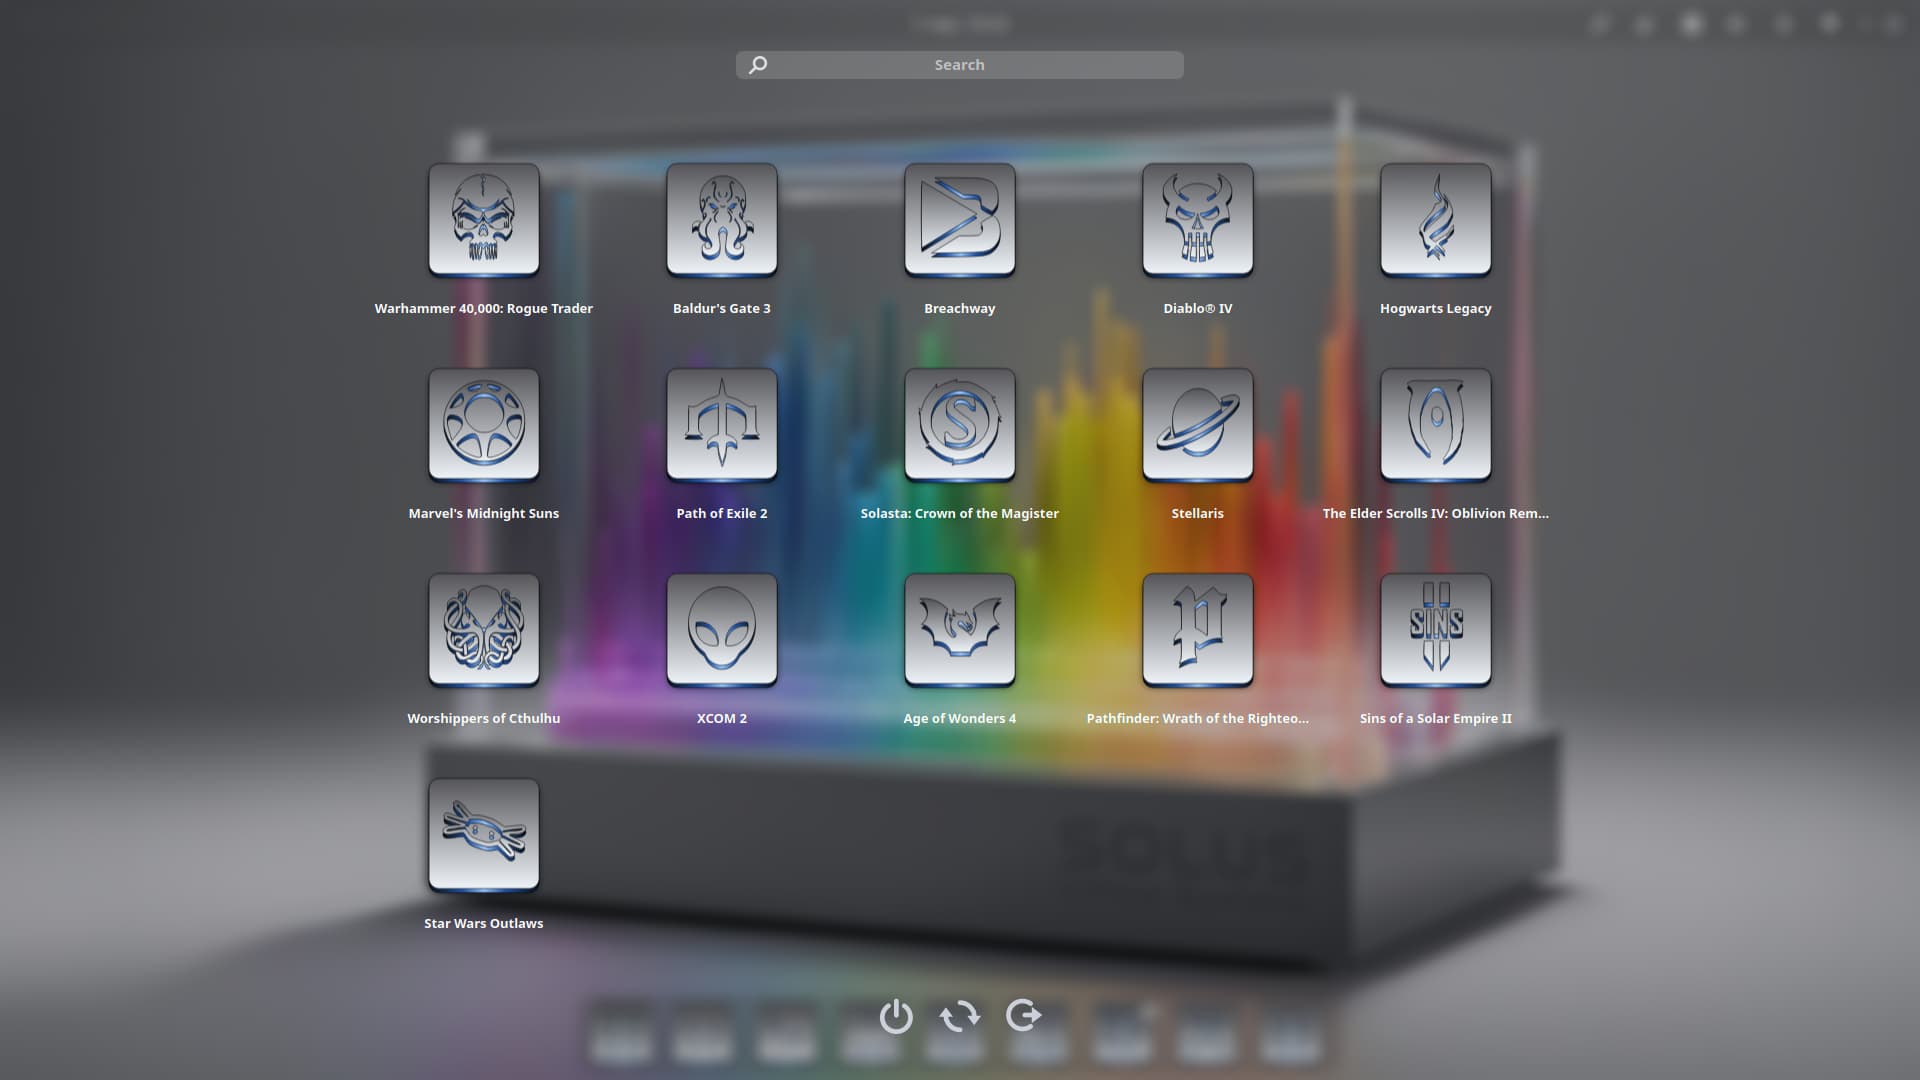
Task: Launch the Breachway game icon
Action: (960, 220)
